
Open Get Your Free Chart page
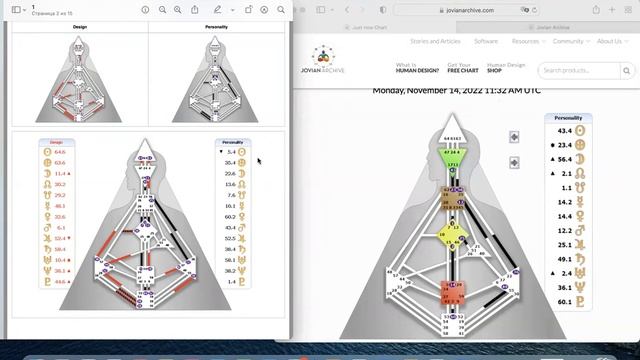(x=462, y=68)
